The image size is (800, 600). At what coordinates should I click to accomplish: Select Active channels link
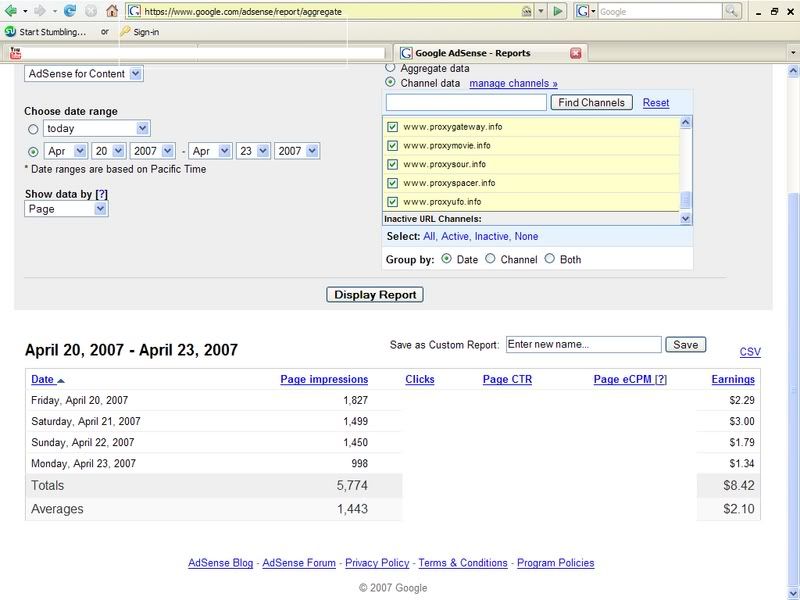pos(455,236)
